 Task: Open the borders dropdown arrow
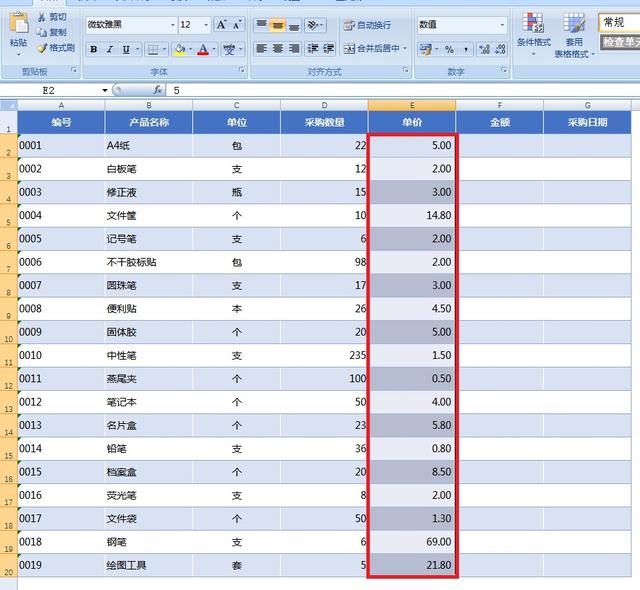(164, 49)
